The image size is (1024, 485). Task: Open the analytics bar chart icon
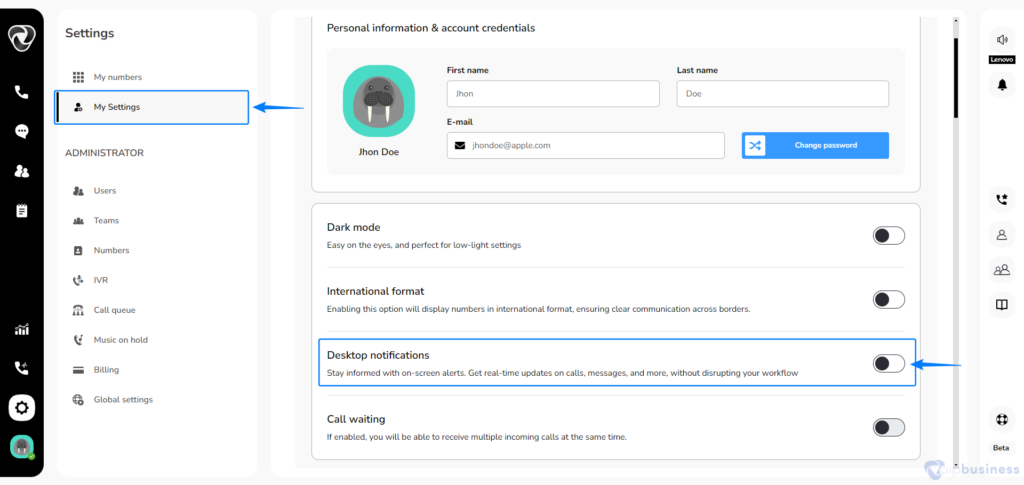pos(22,330)
